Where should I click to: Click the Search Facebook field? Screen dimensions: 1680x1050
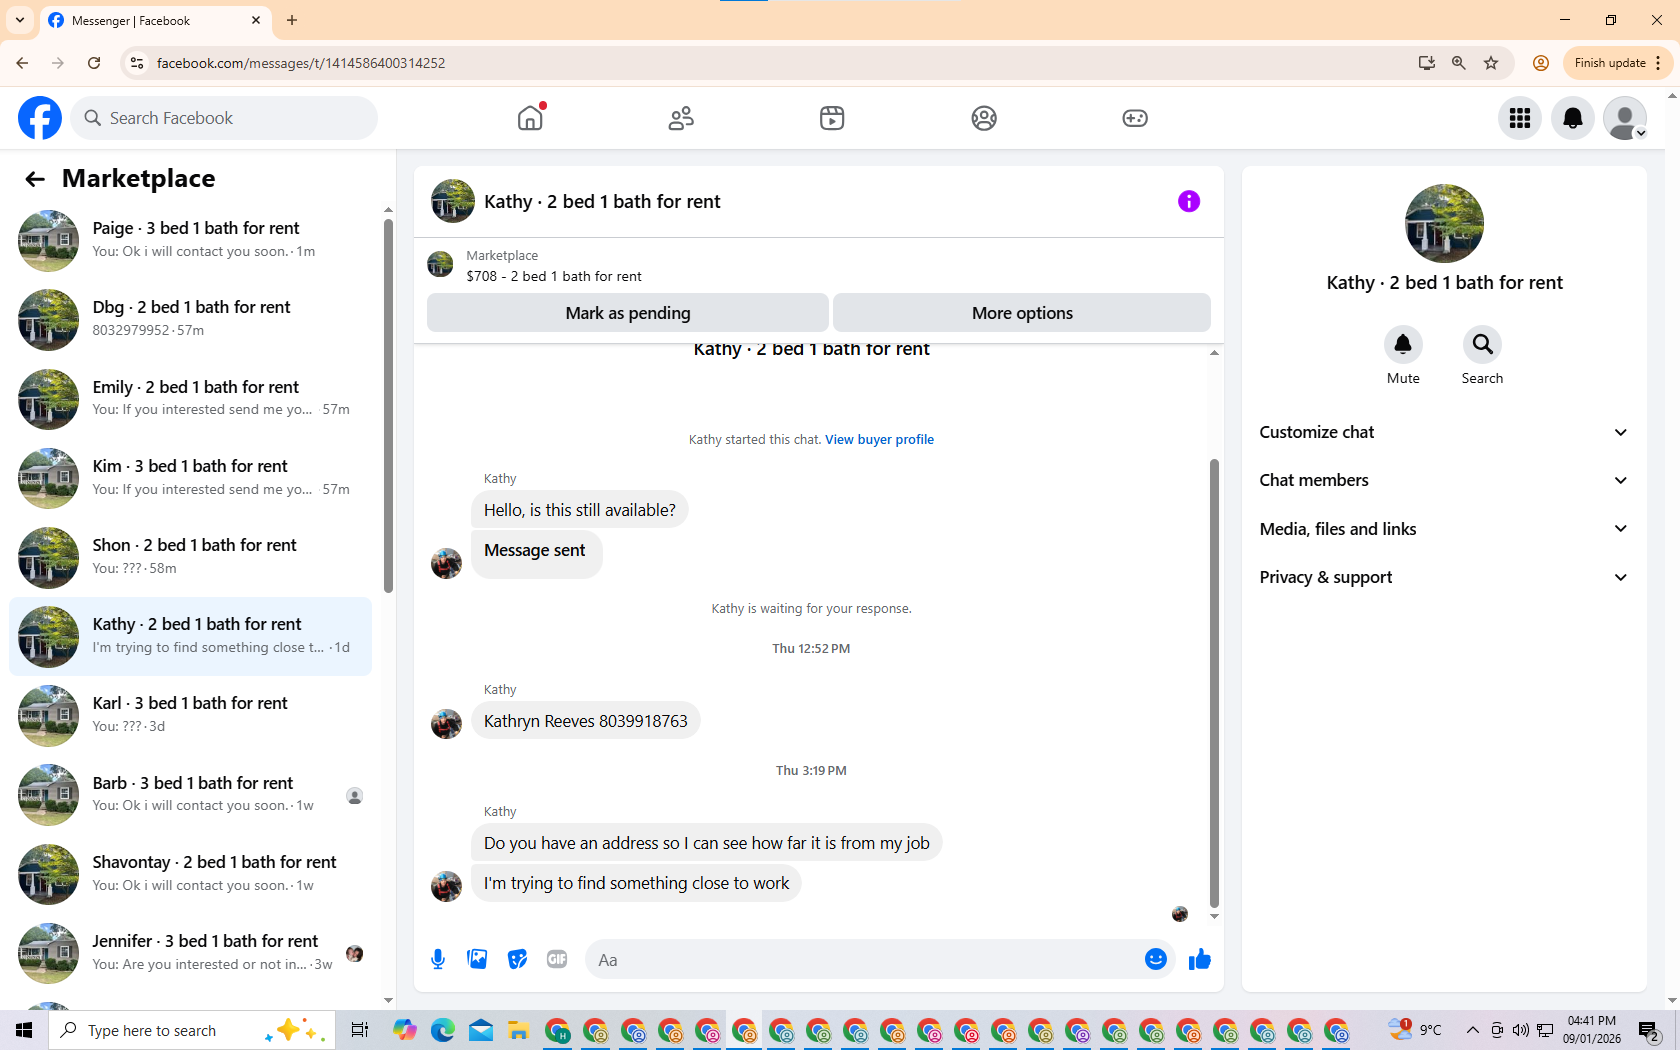225,118
